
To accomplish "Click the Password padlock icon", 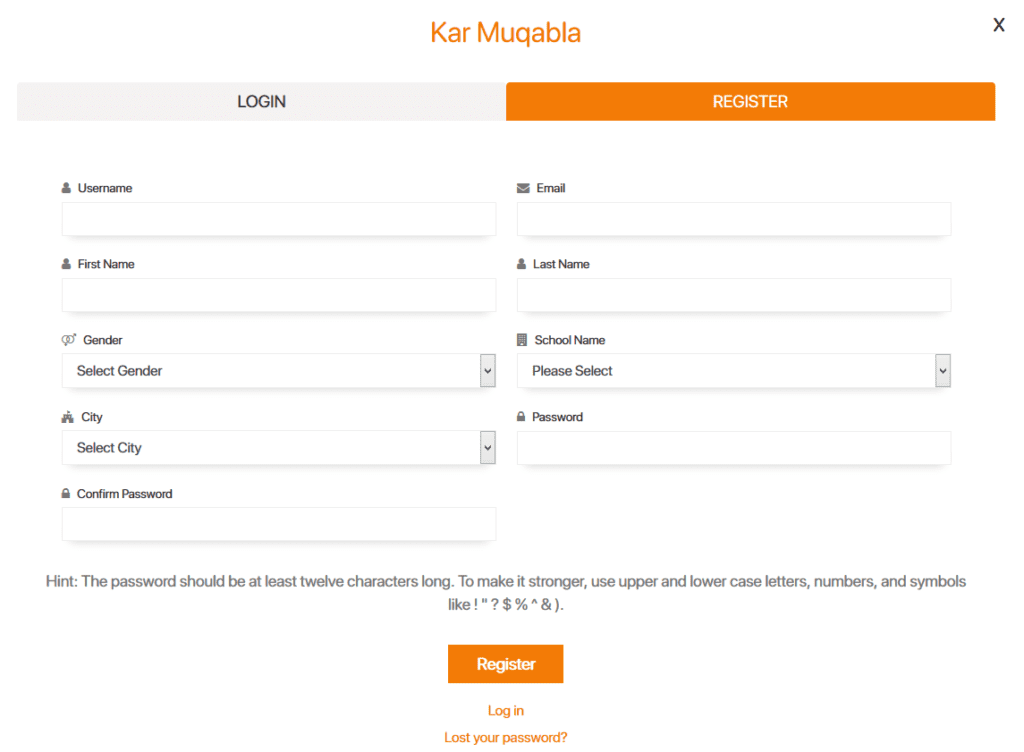I will click(x=521, y=416).
